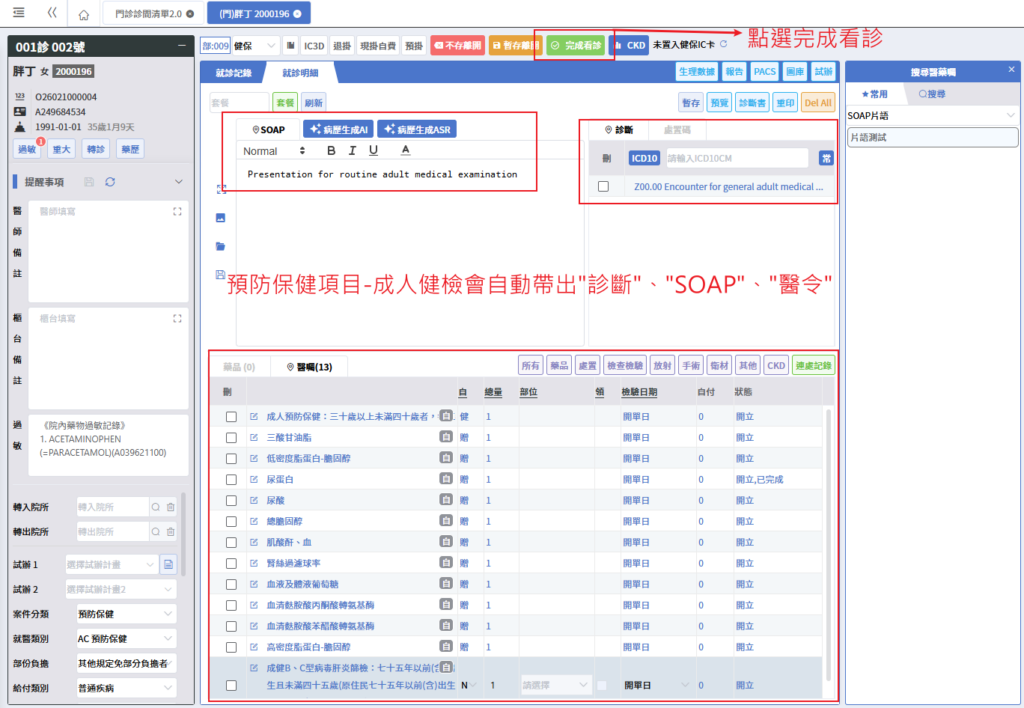
Task: Click the refresh icon beside 提醒事項
Action: point(110,181)
